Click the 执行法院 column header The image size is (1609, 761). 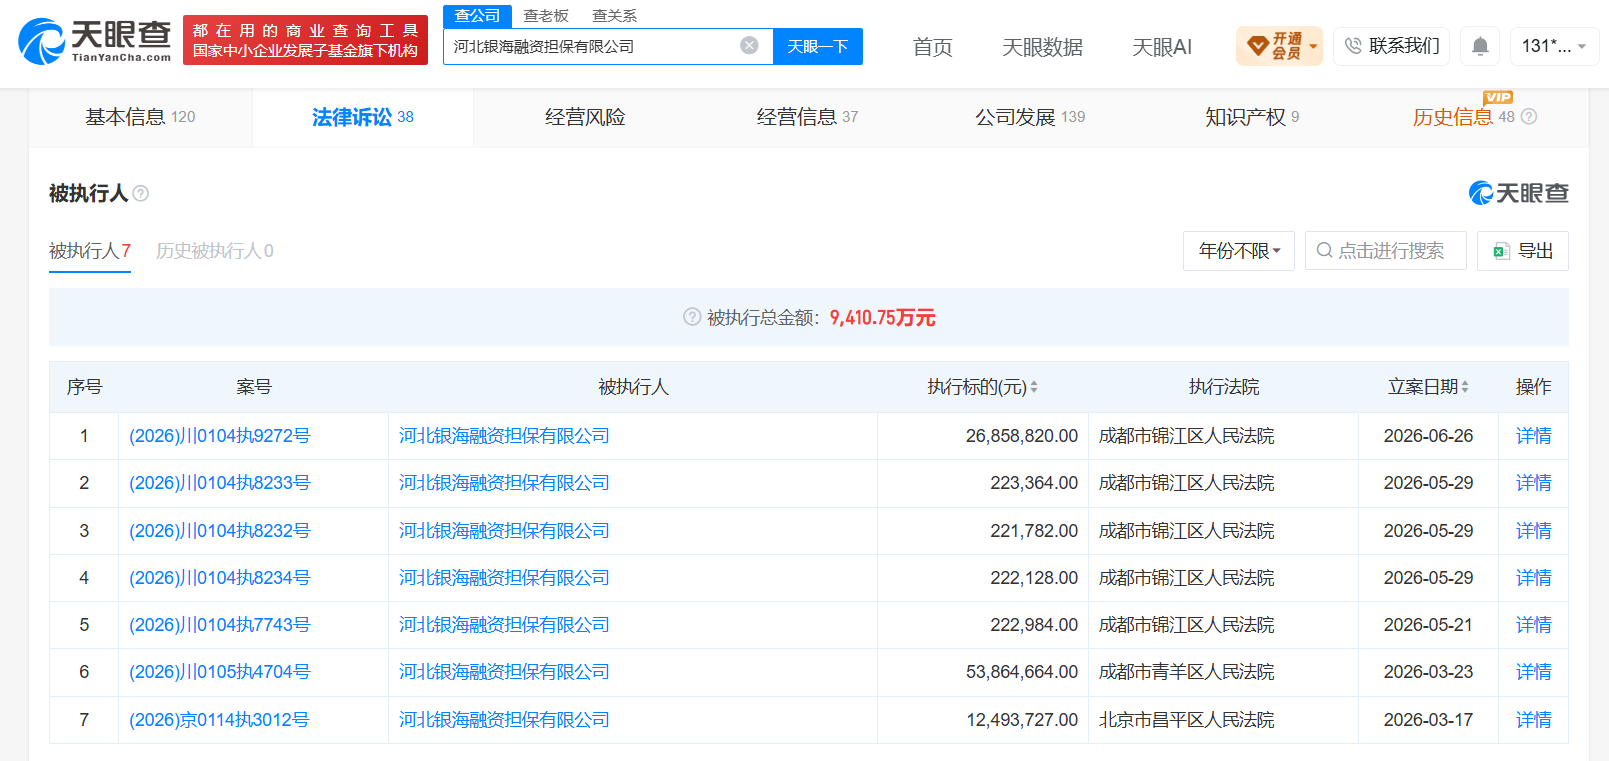click(1223, 387)
